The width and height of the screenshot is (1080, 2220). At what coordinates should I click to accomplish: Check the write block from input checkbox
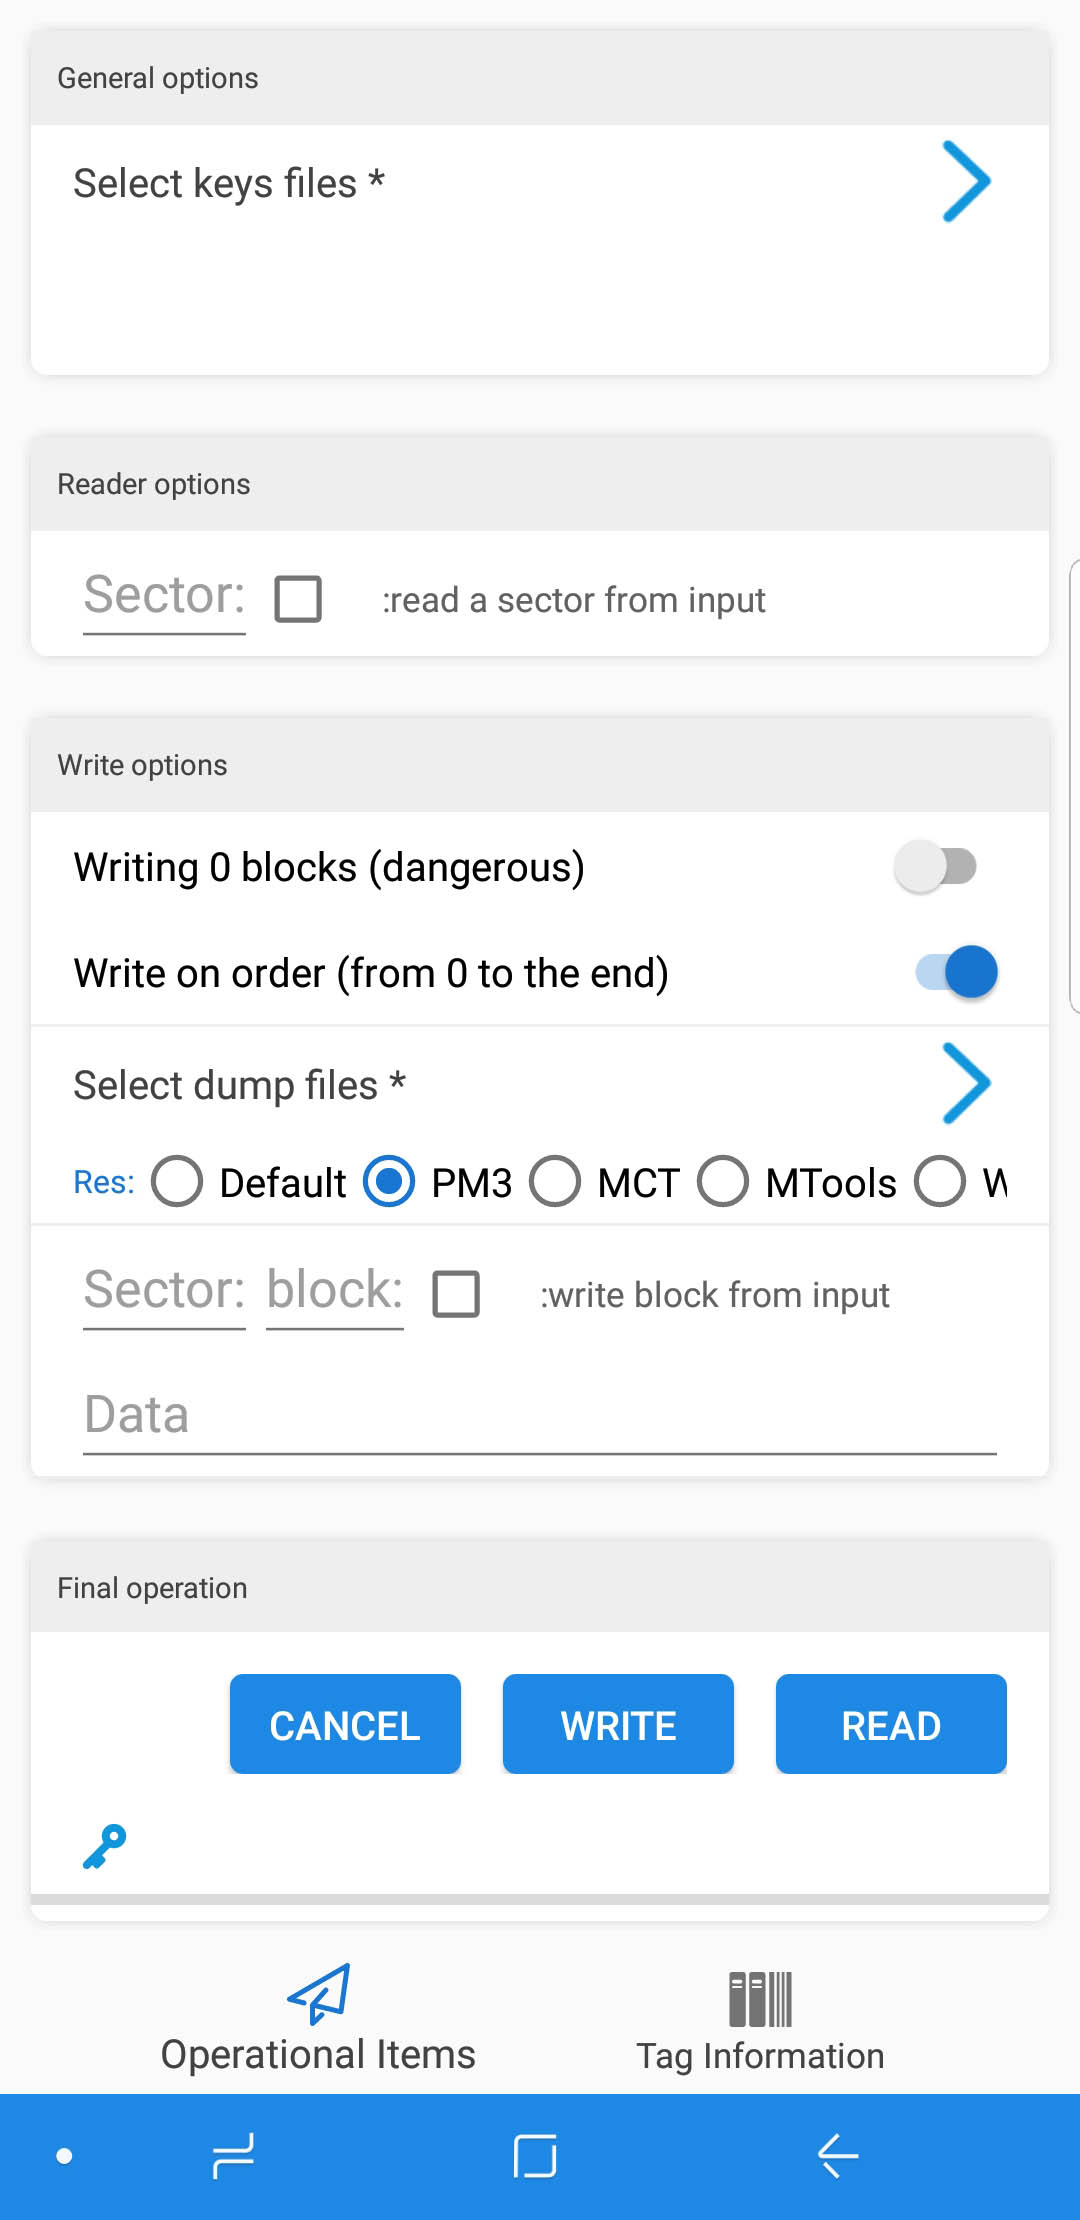click(x=456, y=1294)
